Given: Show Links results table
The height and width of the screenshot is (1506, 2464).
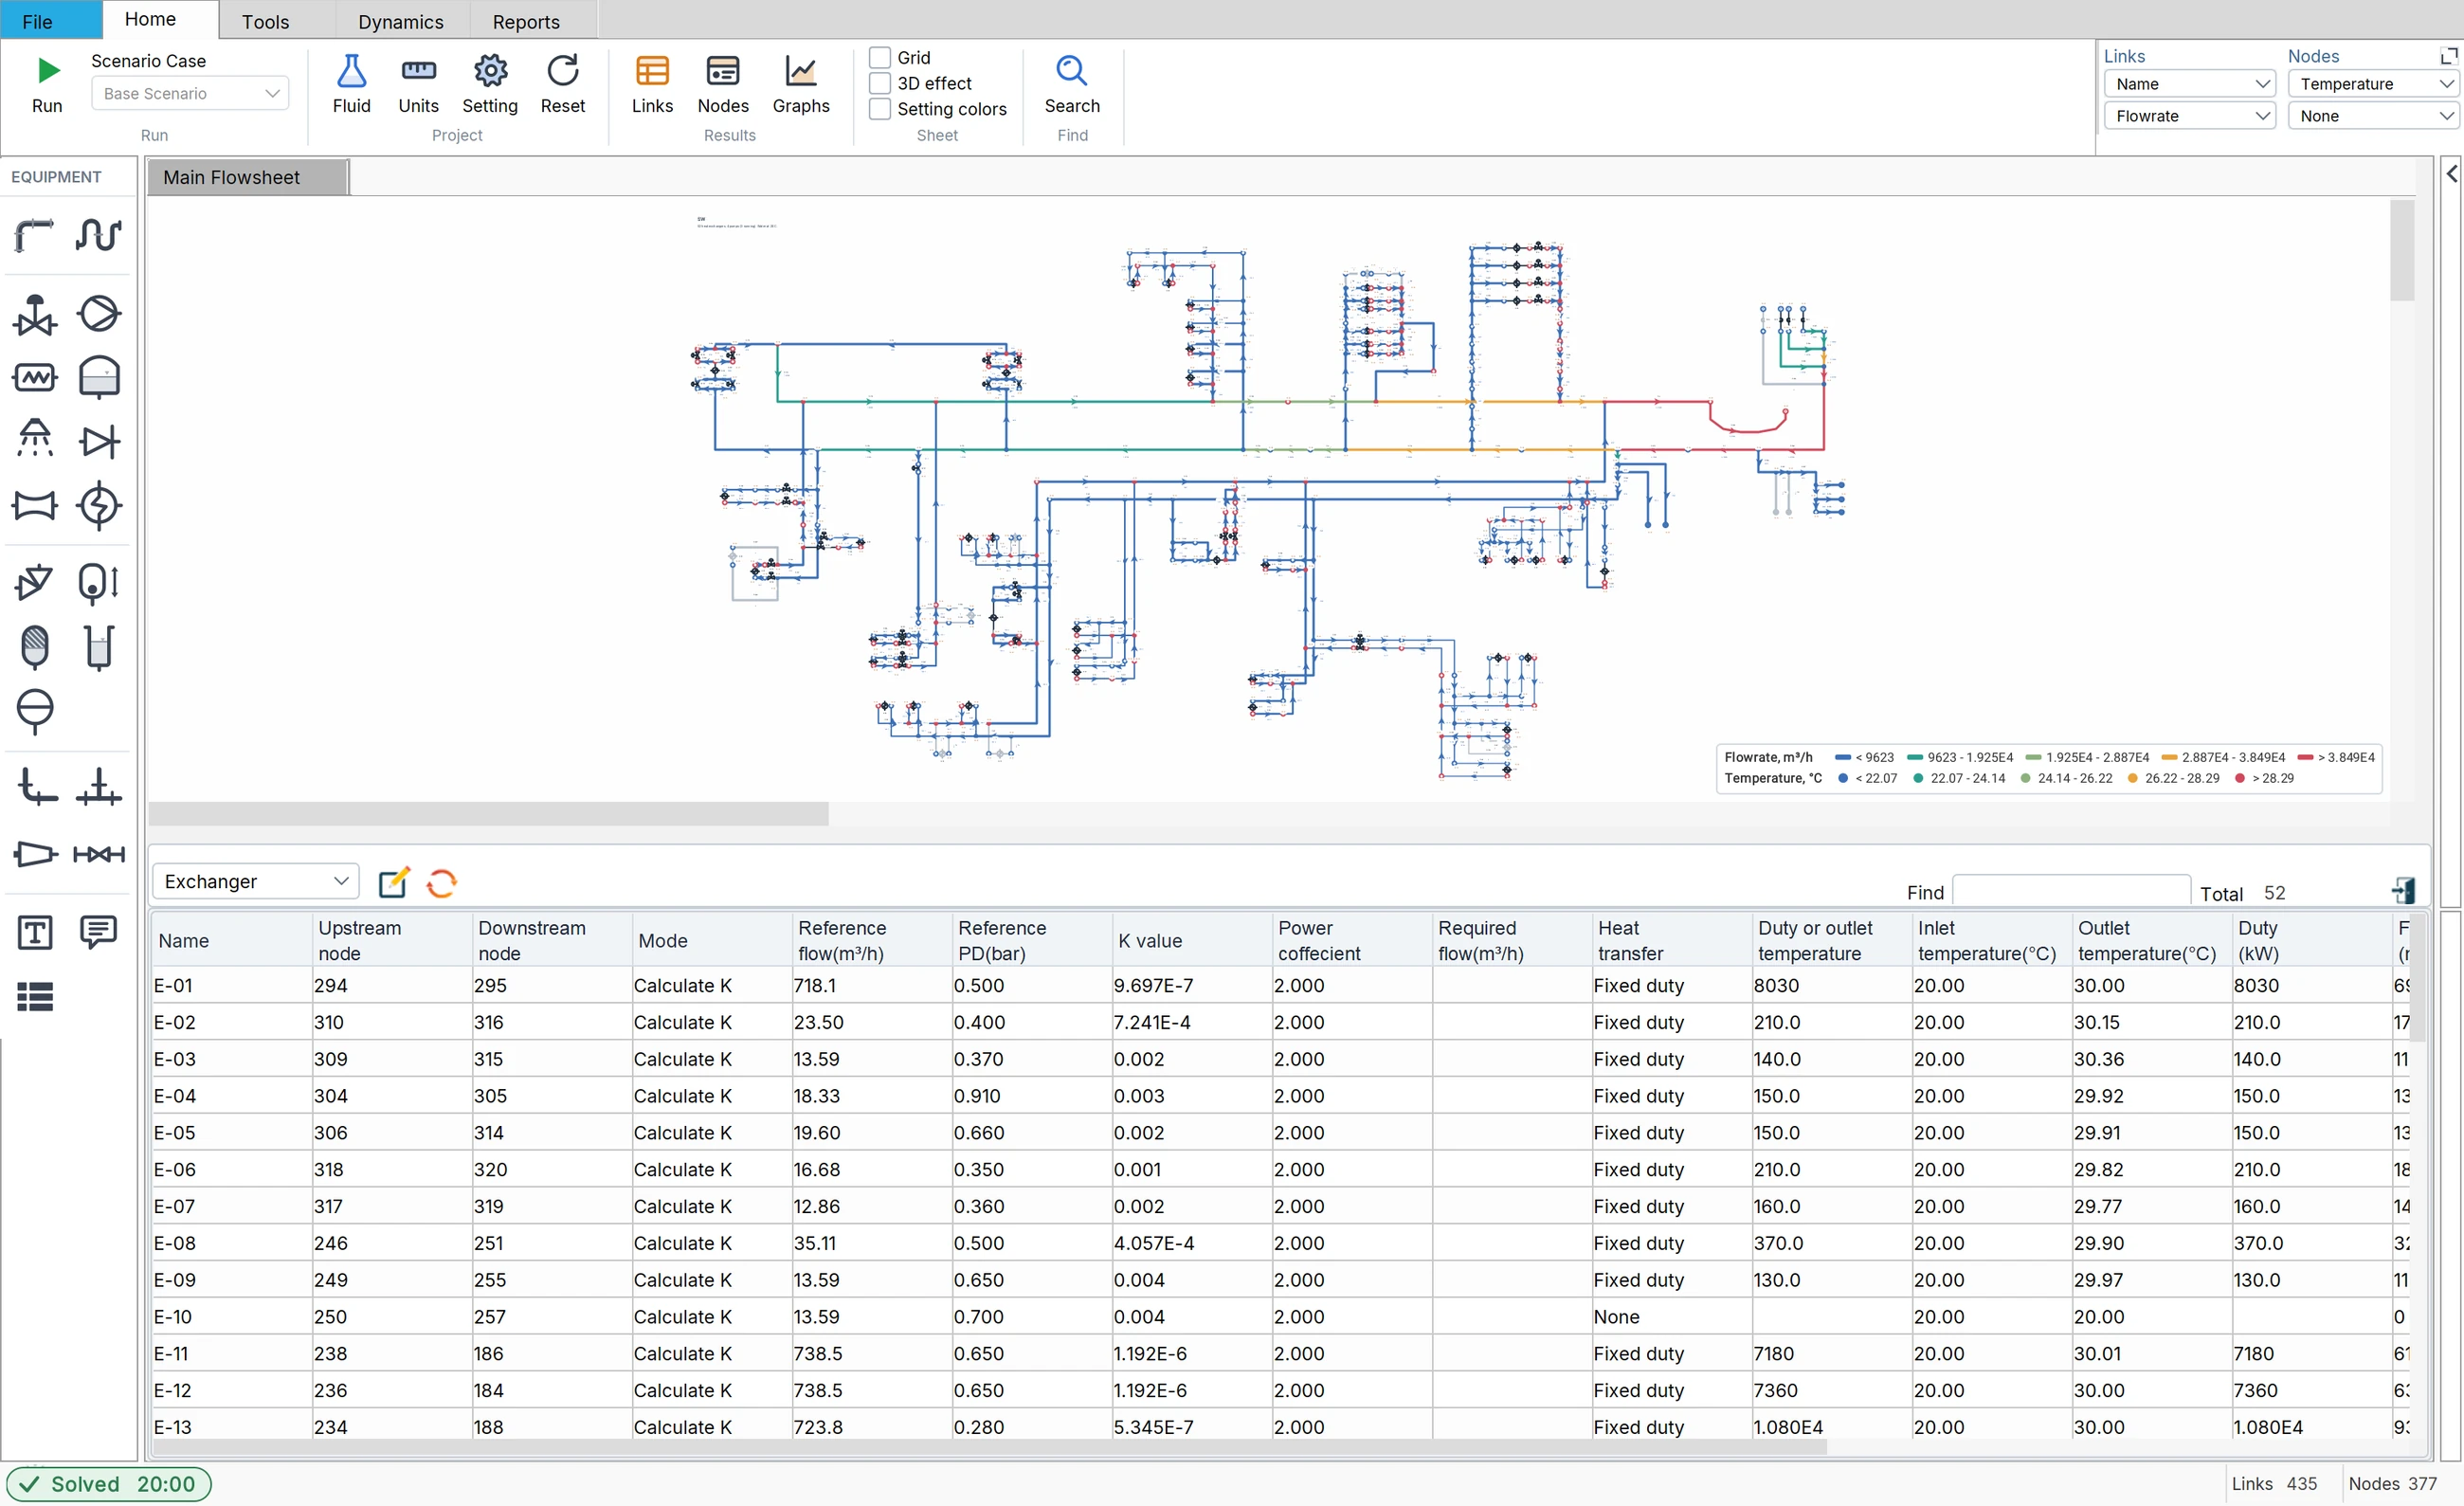Looking at the screenshot, I should point(652,71).
